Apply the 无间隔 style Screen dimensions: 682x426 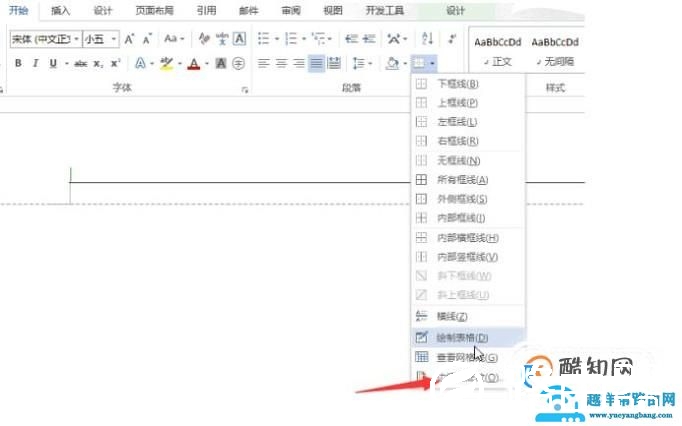point(555,51)
